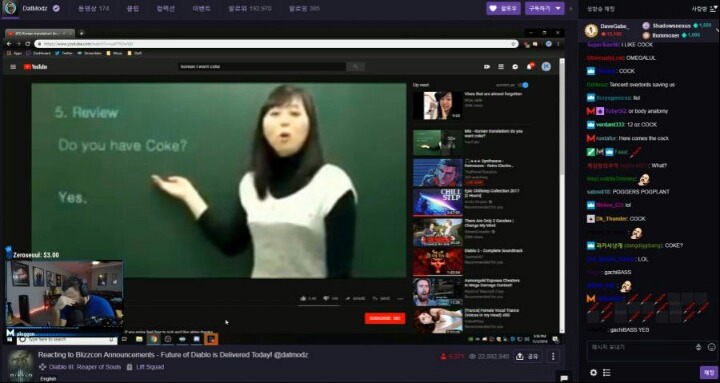Image resolution: width=720 pixels, height=383 pixels.
Task: Click the Diablo III game box art
Action: tap(21, 366)
